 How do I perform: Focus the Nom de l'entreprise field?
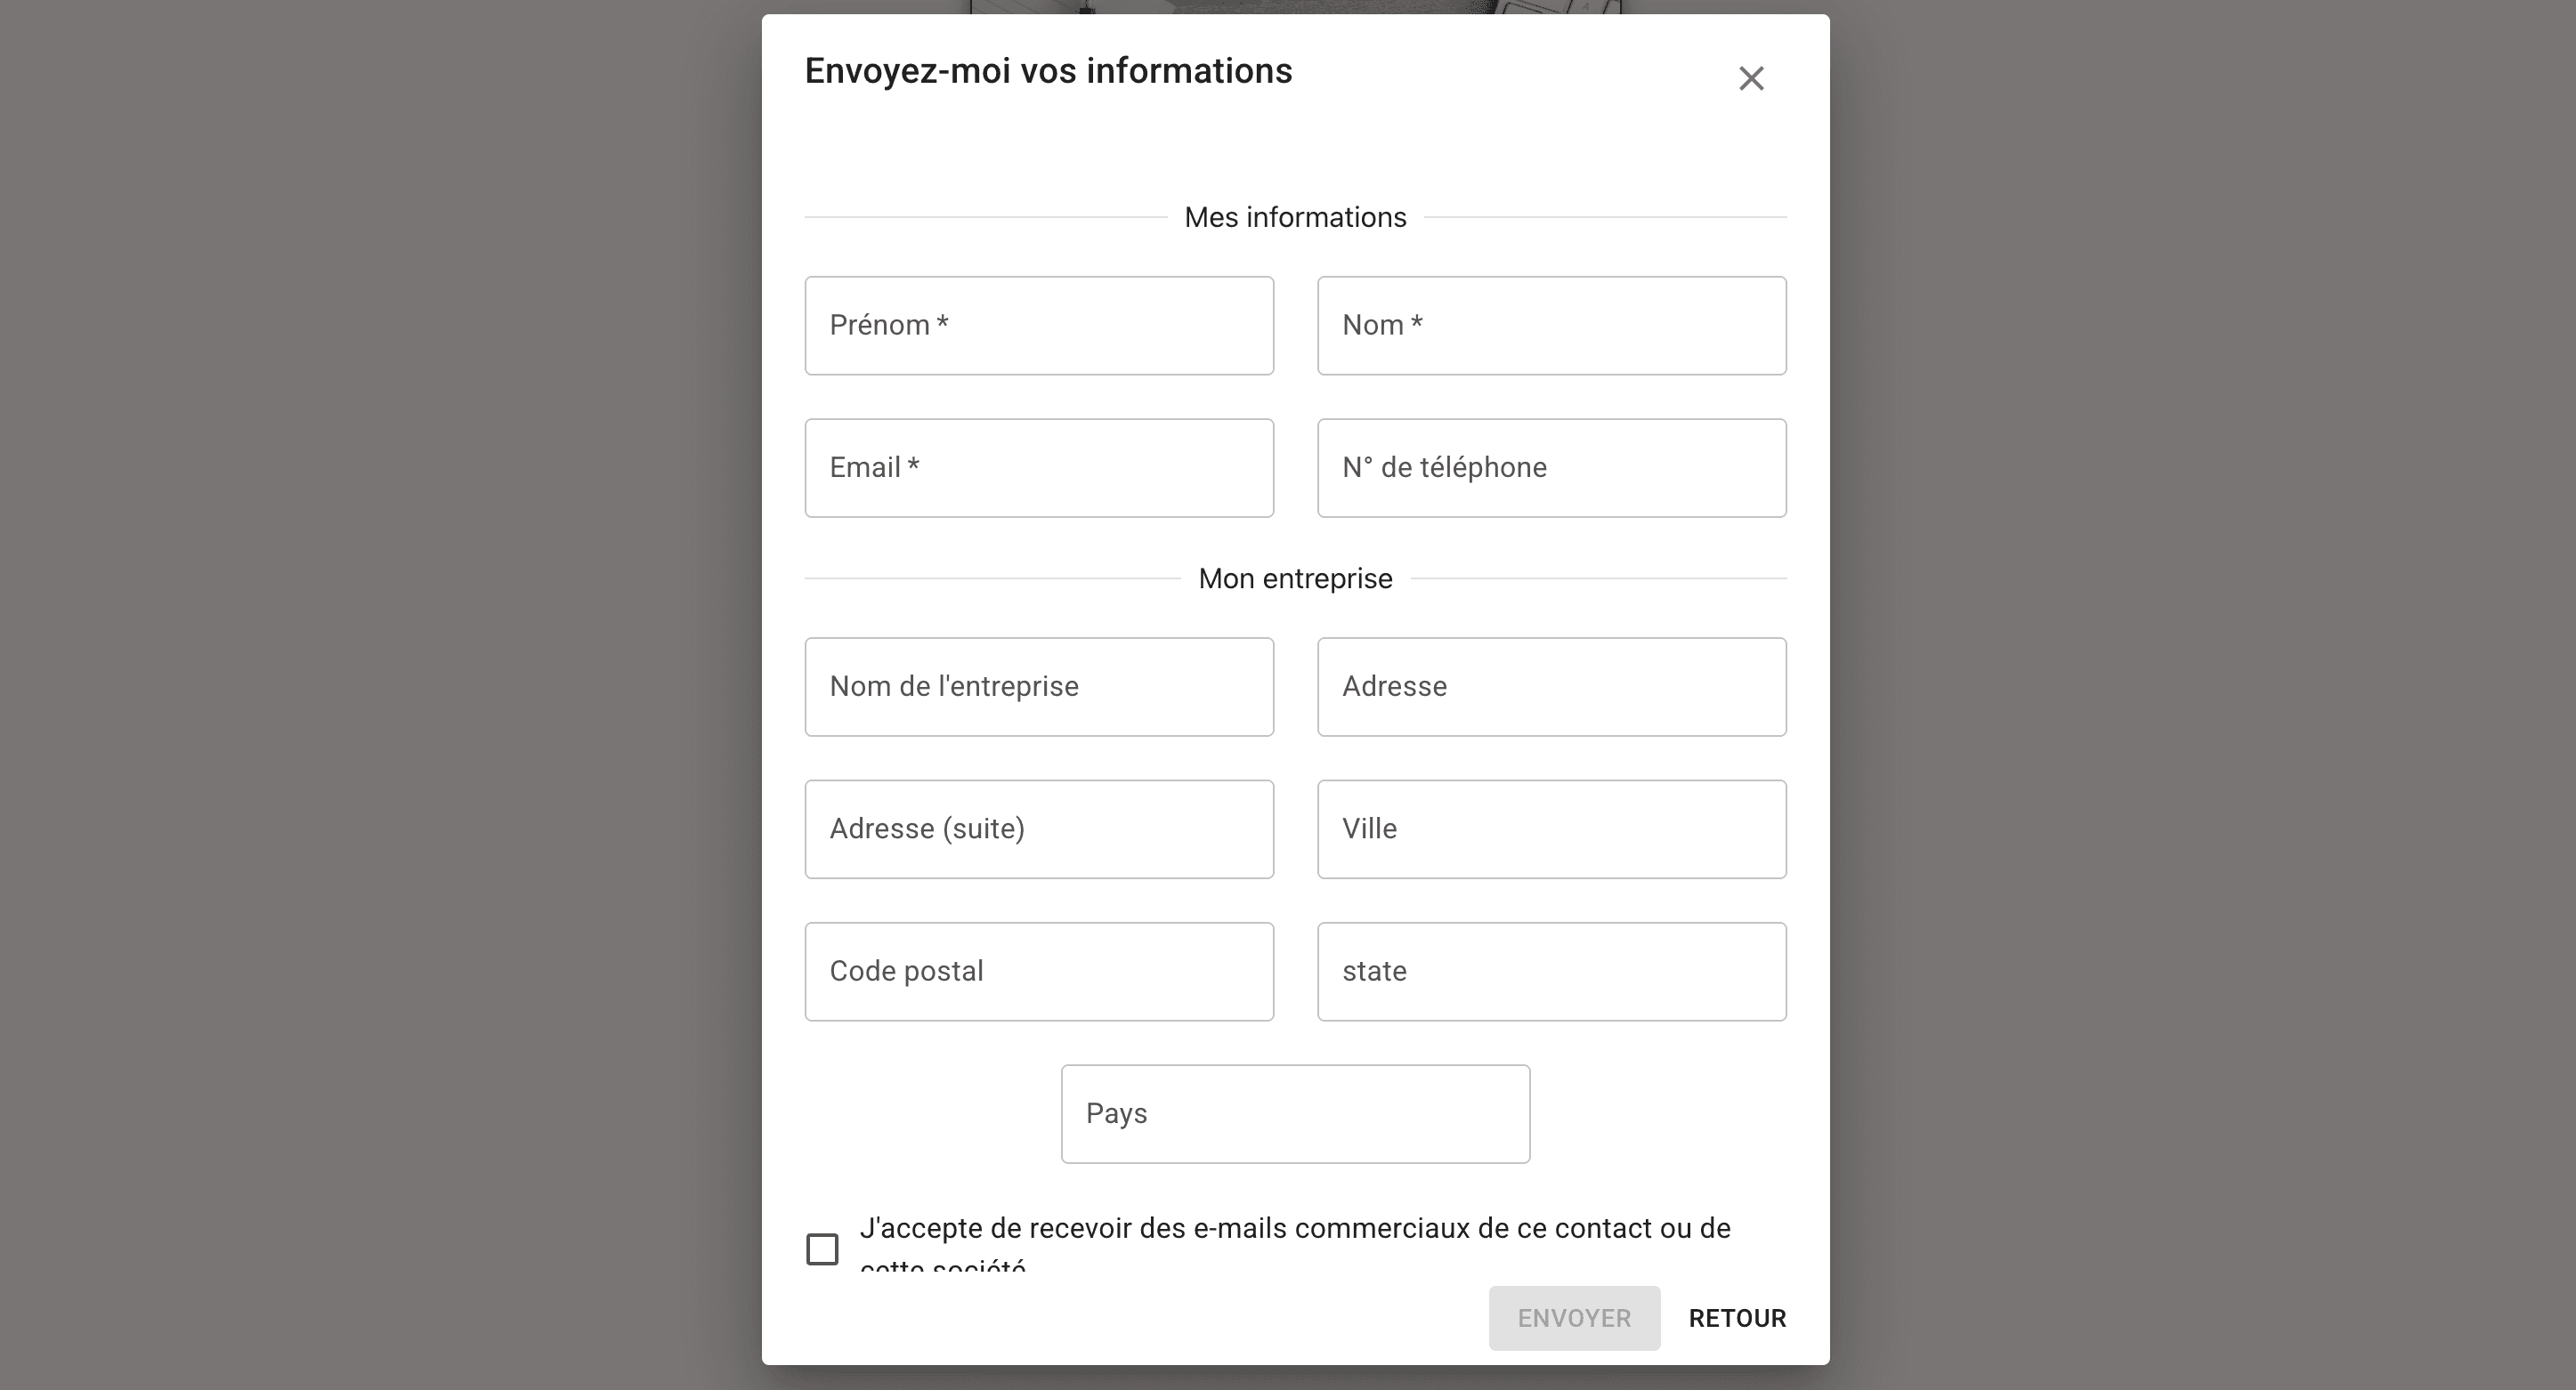[1039, 687]
